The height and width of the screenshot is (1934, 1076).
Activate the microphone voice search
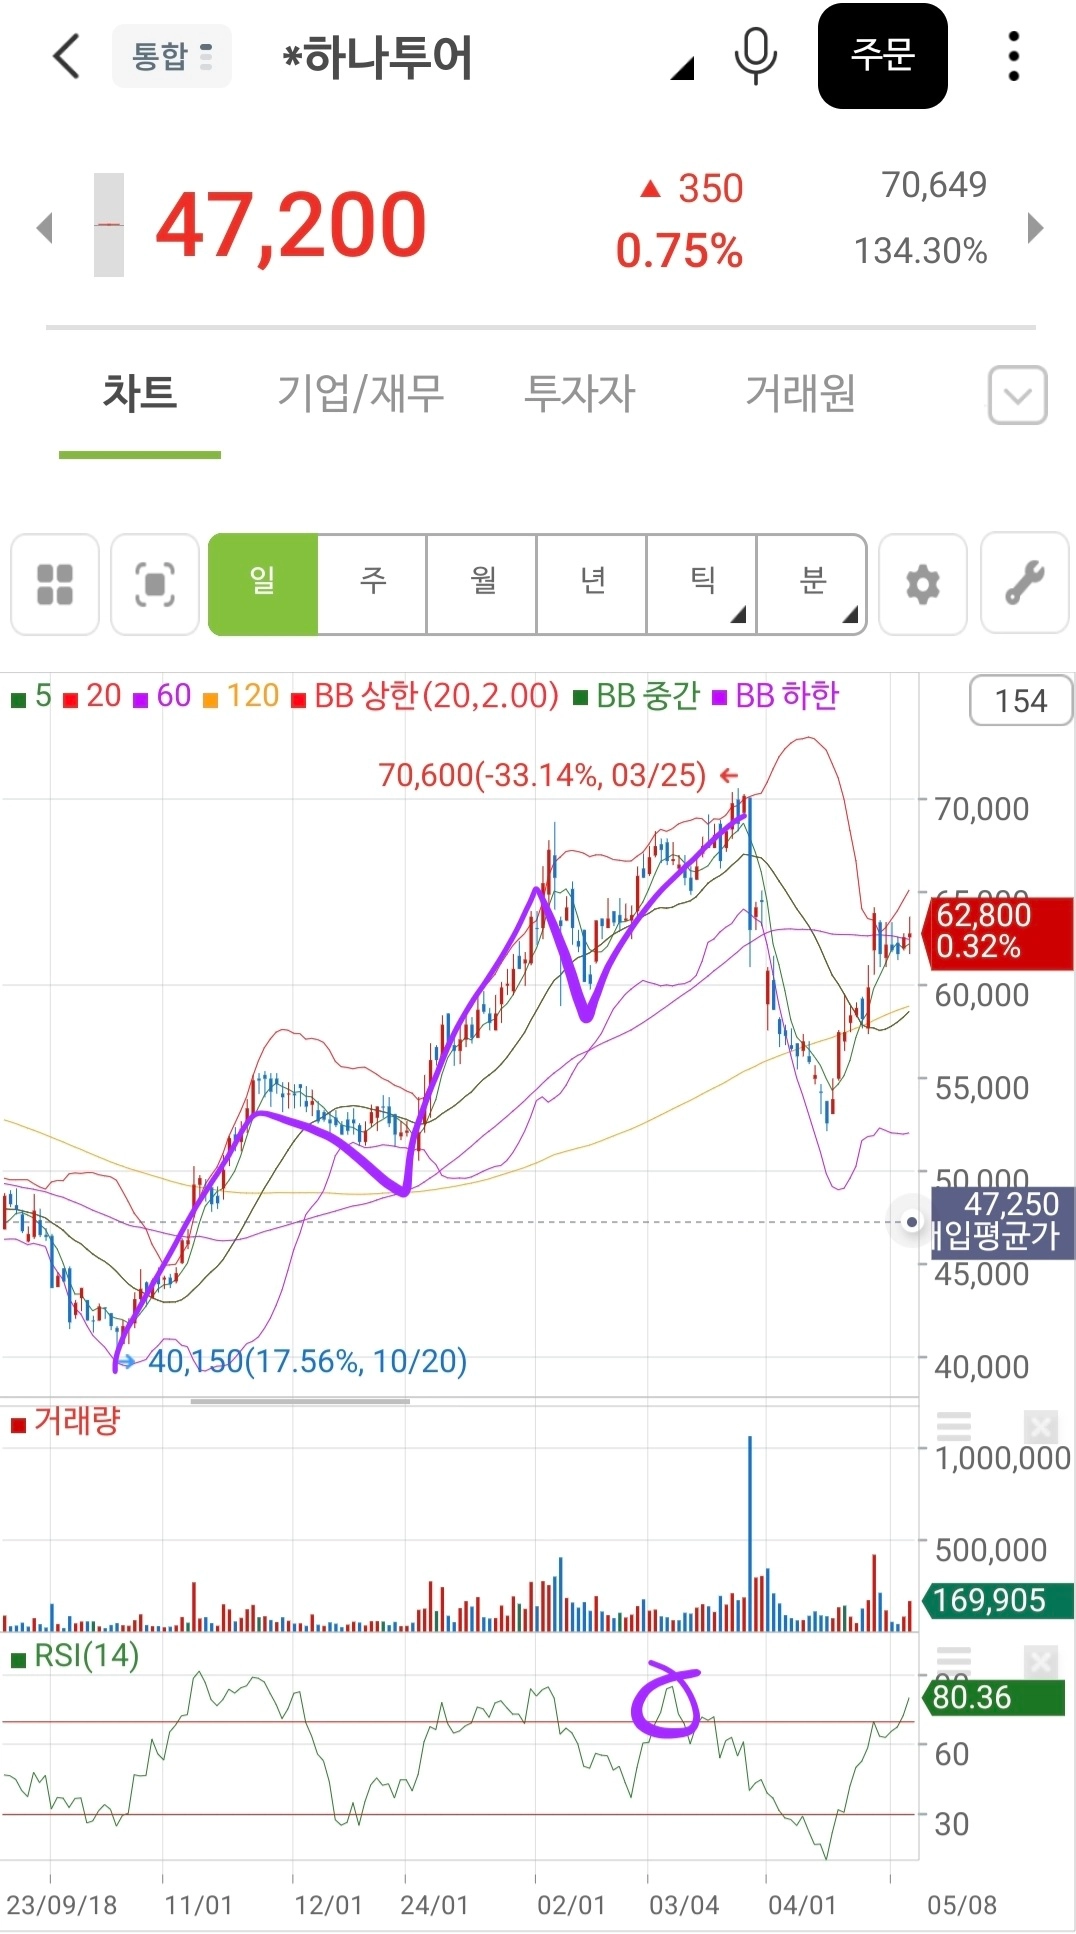(x=755, y=56)
